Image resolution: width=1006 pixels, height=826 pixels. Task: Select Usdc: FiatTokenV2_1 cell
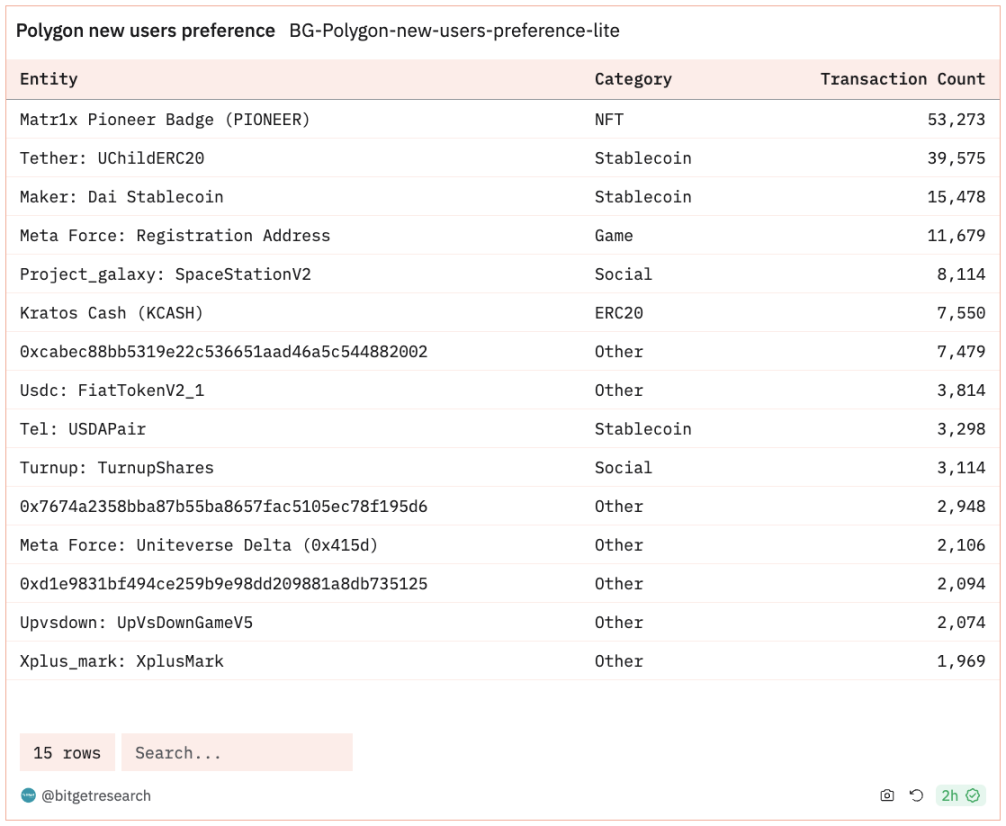pos(112,390)
